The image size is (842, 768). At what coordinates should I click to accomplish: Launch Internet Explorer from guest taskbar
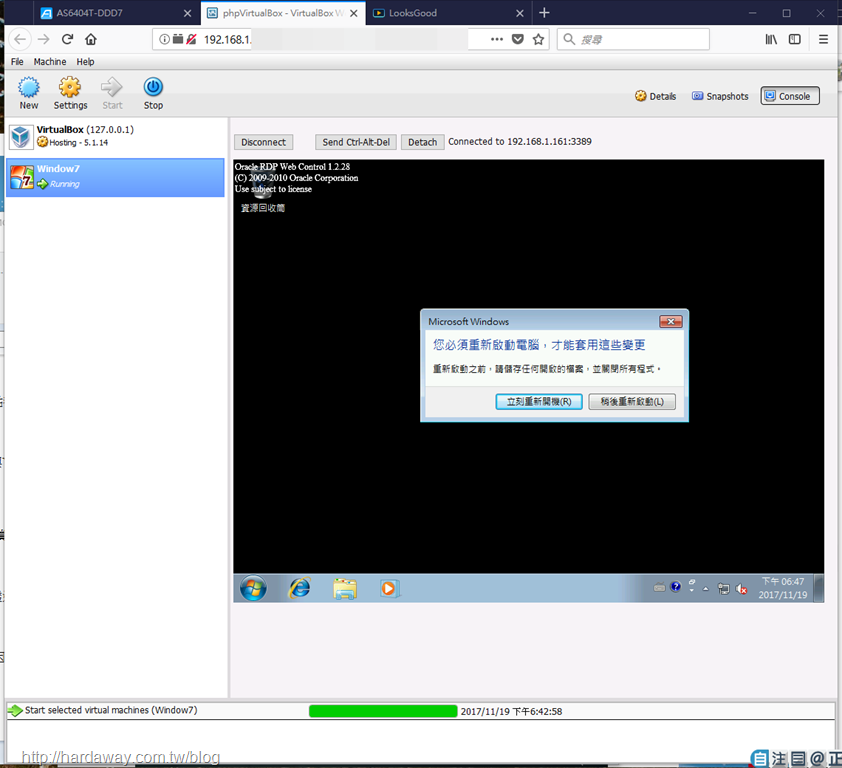[x=300, y=589]
